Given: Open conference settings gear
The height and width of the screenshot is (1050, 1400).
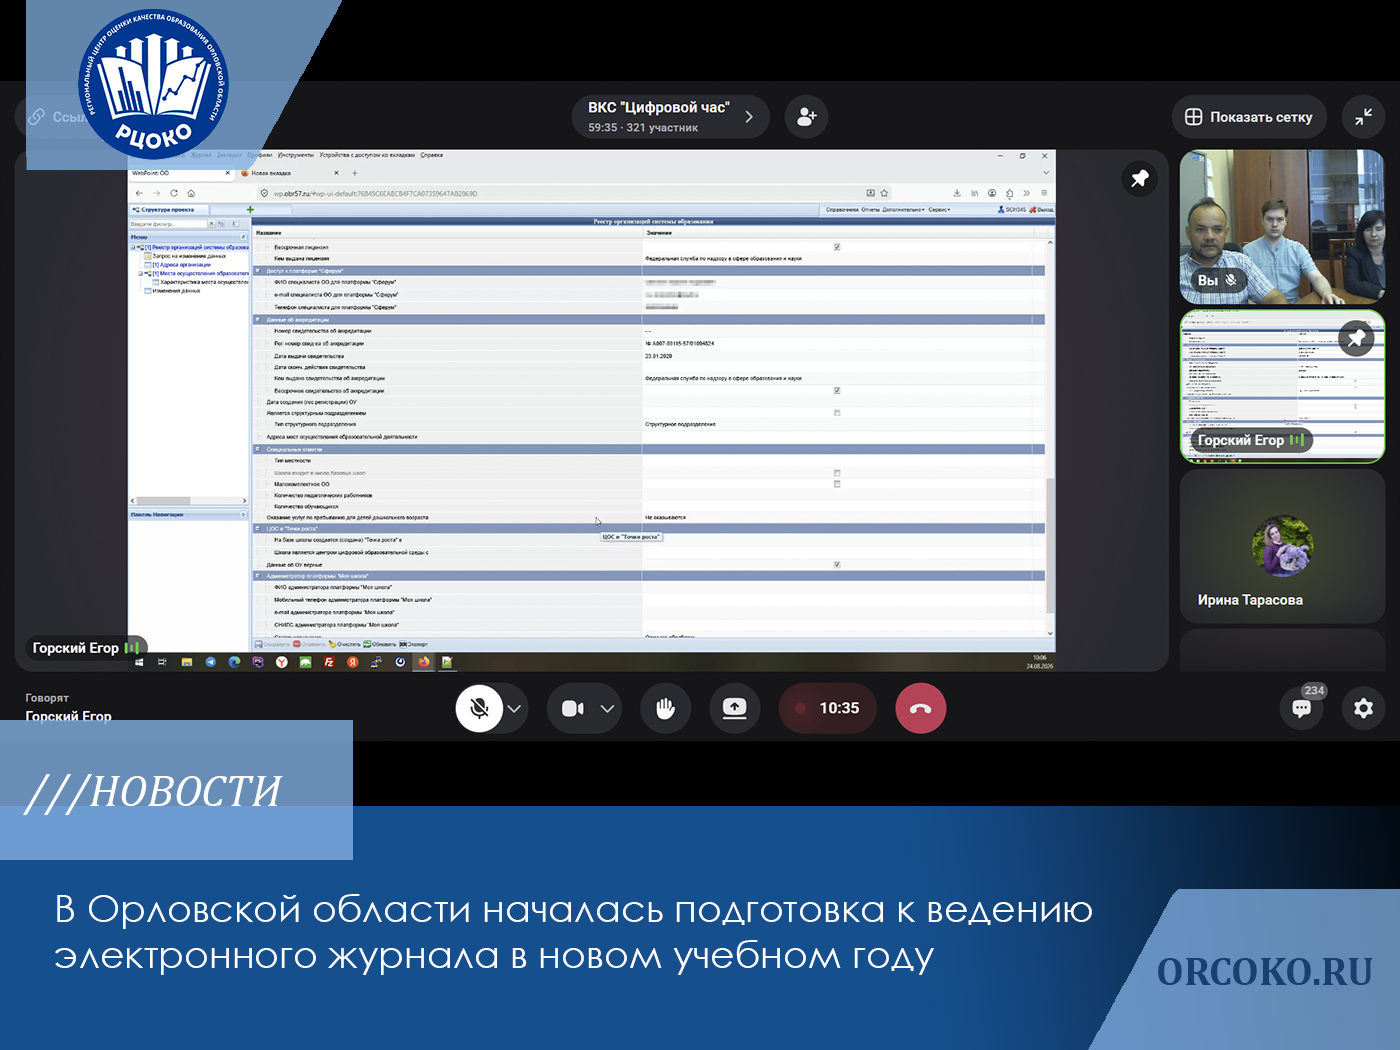Looking at the screenshot, I should (x=1363, y=708).
